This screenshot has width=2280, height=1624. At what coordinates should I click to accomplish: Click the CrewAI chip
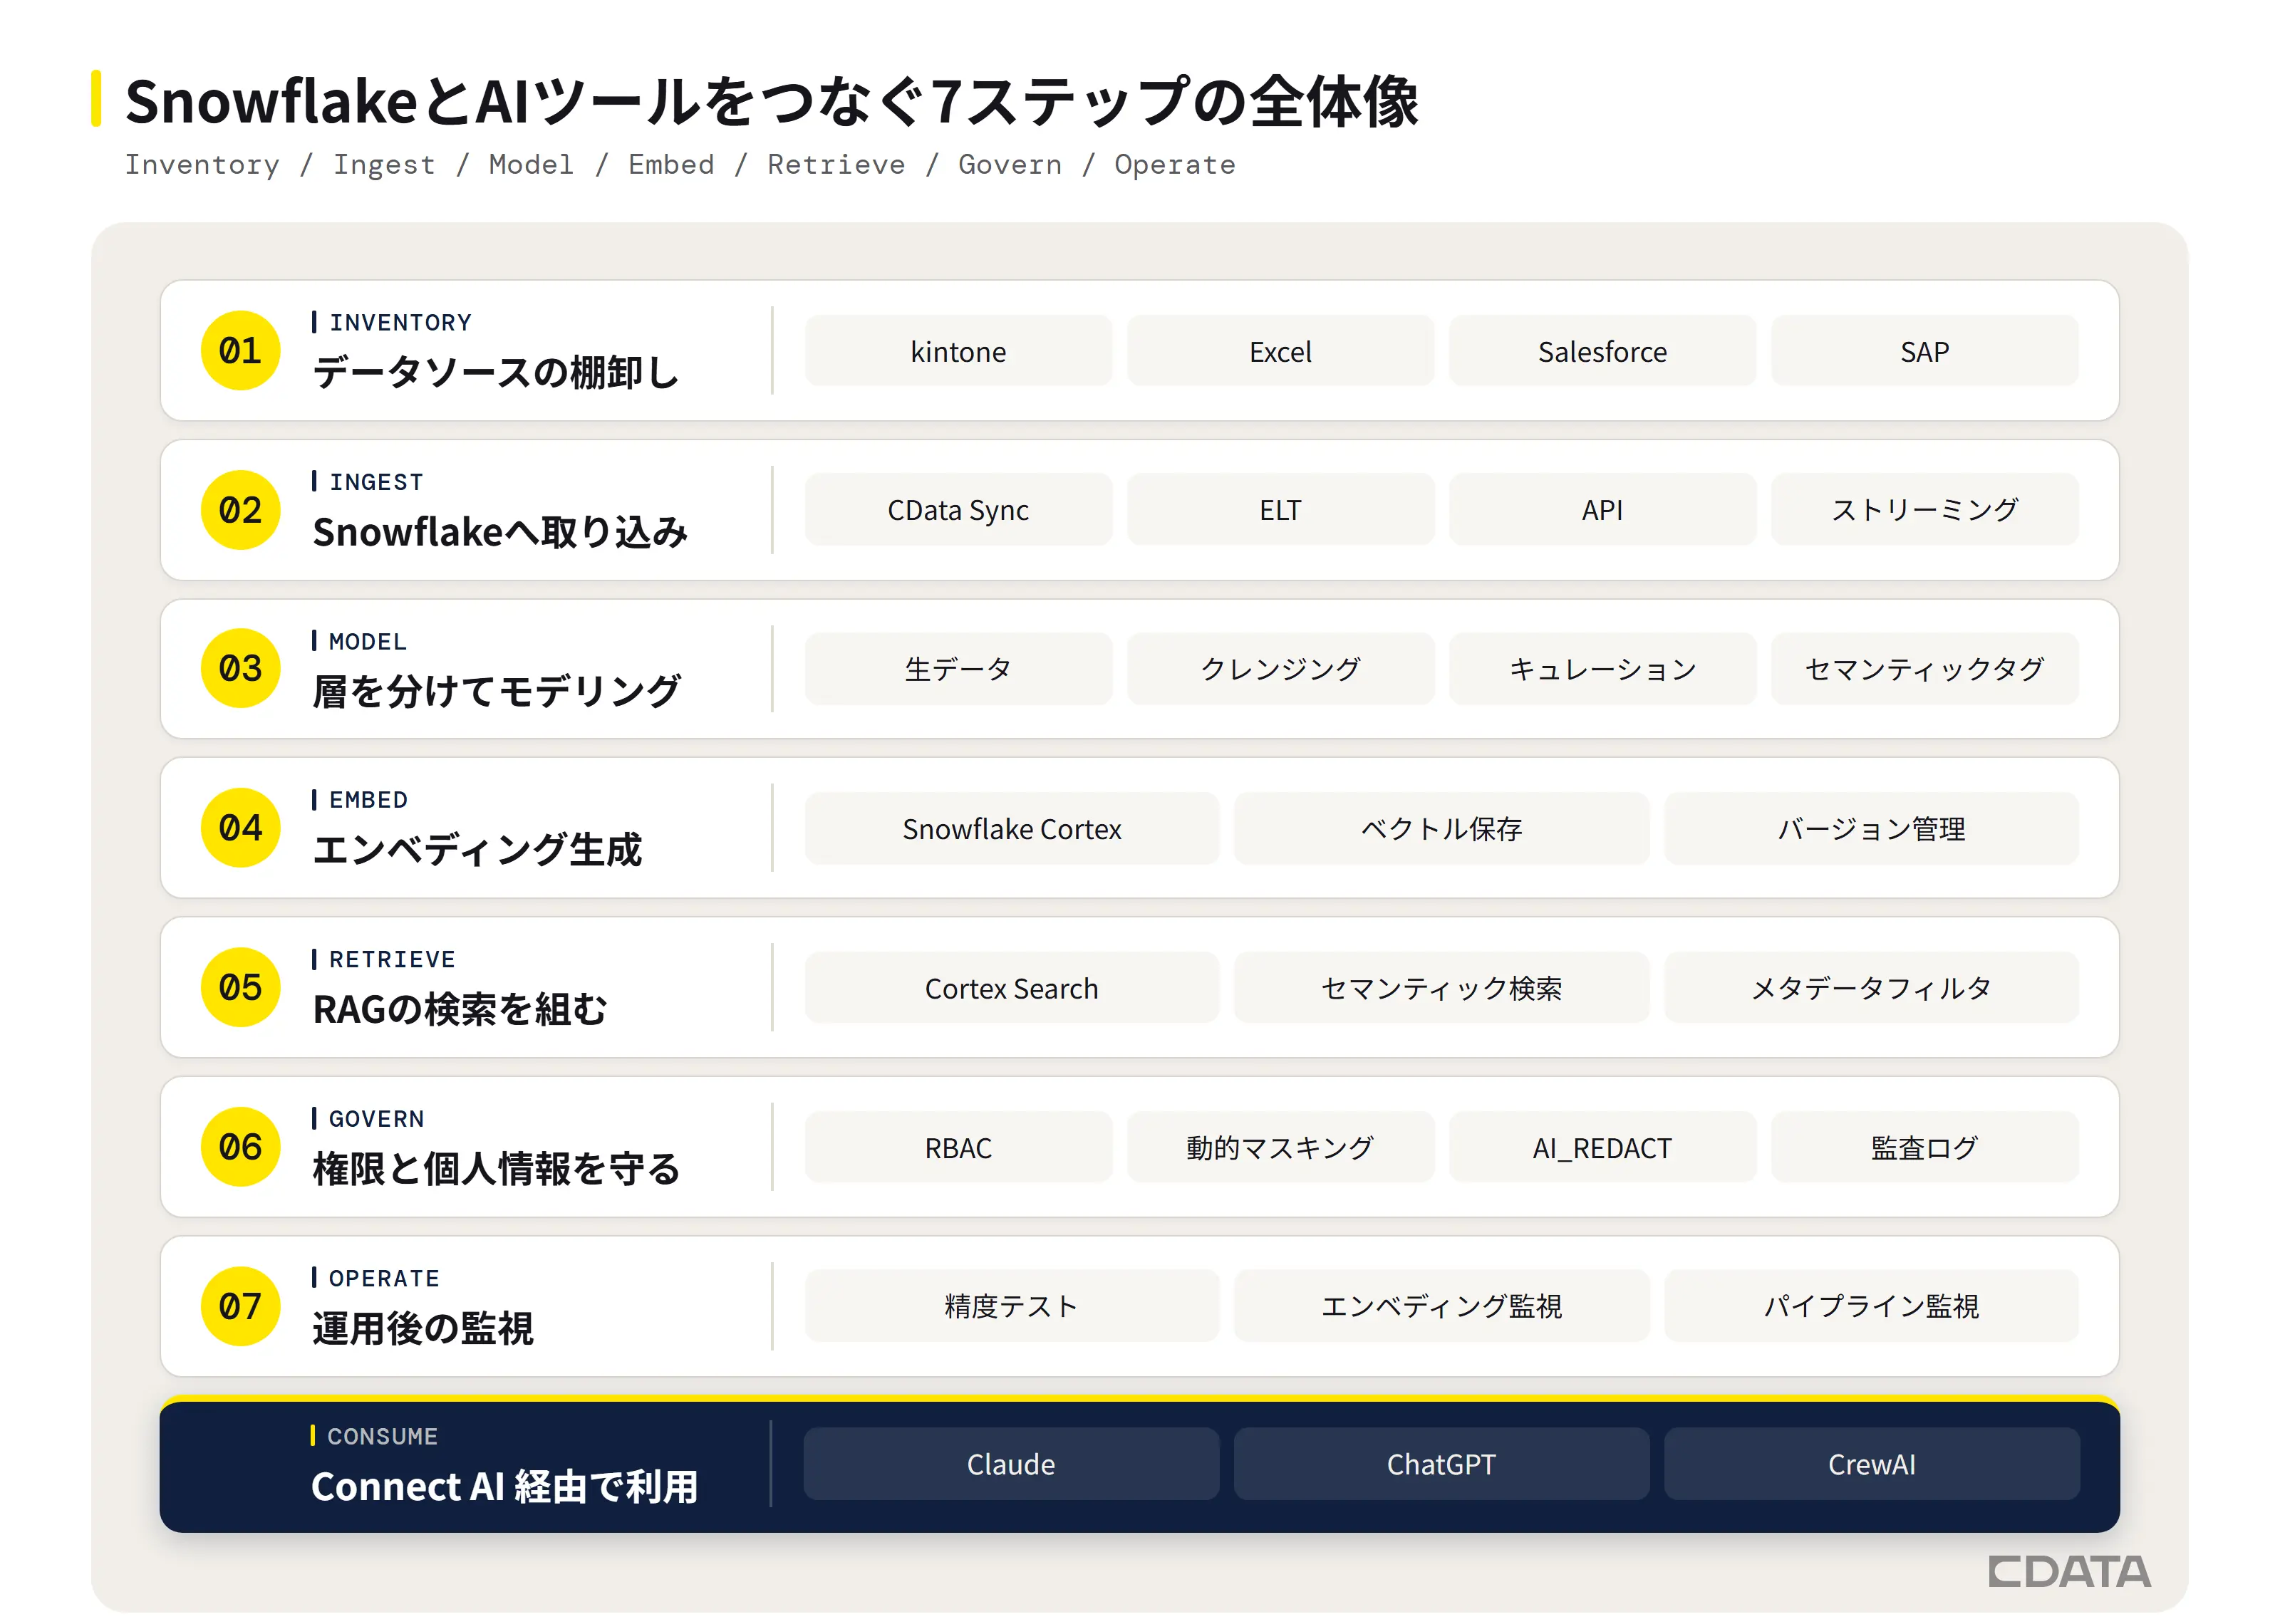[x=1872, y=1464]
